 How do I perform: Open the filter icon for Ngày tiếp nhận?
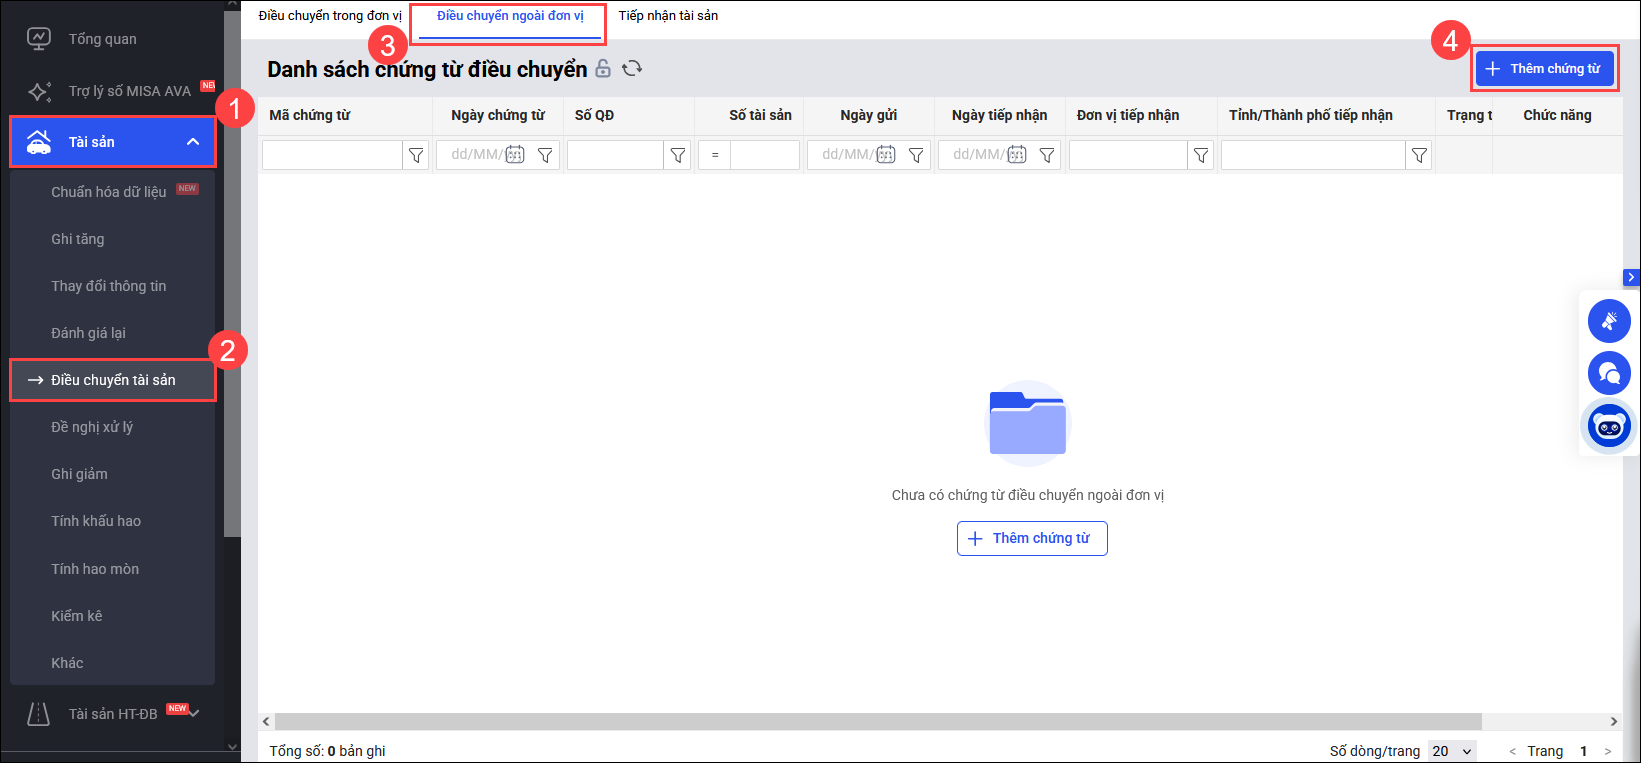pos(1047,155)
